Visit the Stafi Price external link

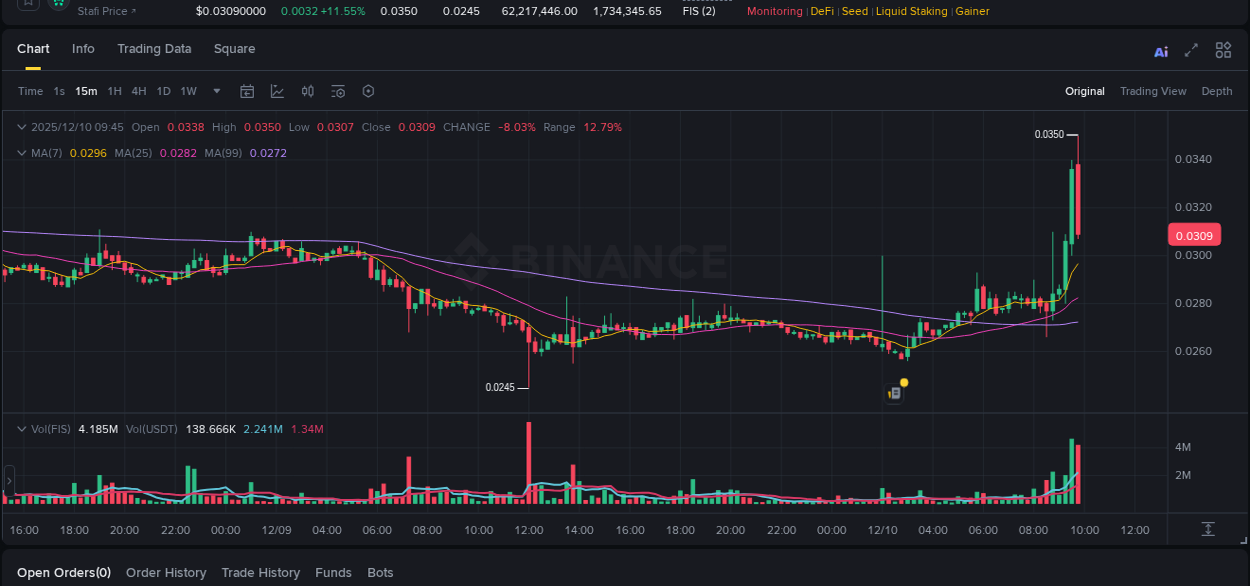point(106,11)
